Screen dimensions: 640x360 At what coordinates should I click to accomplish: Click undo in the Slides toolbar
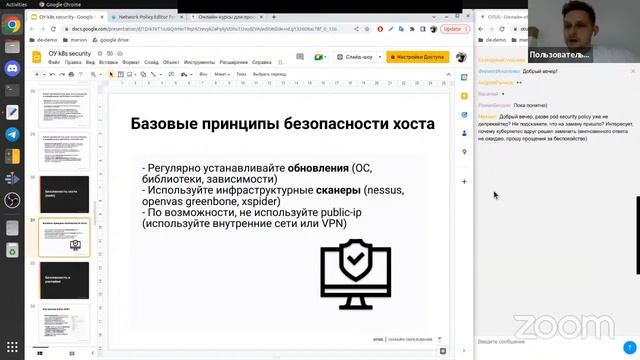(53, 74)
